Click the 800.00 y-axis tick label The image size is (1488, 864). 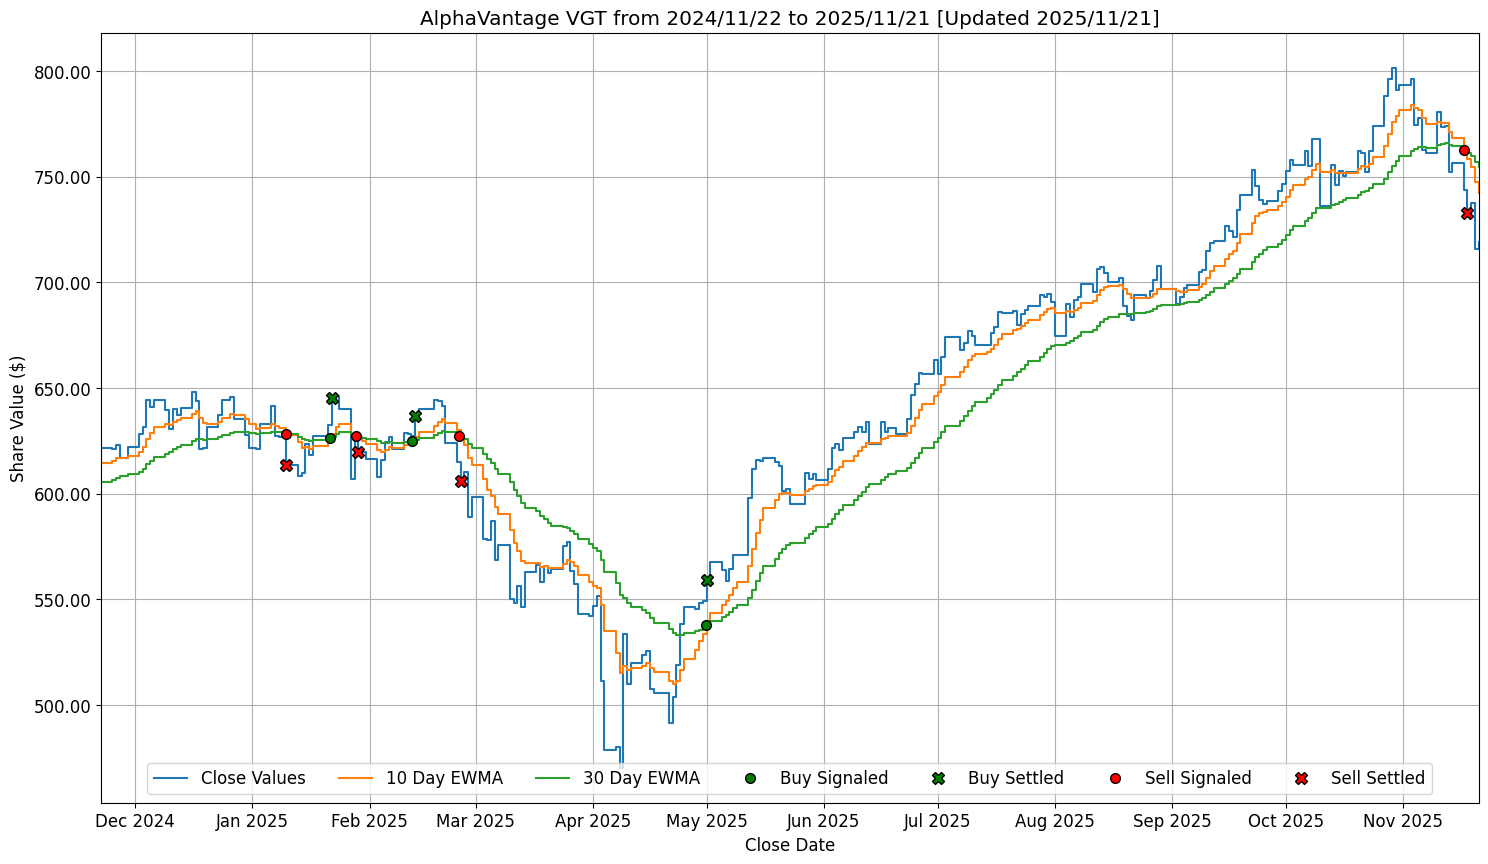(x=63, y=72)
